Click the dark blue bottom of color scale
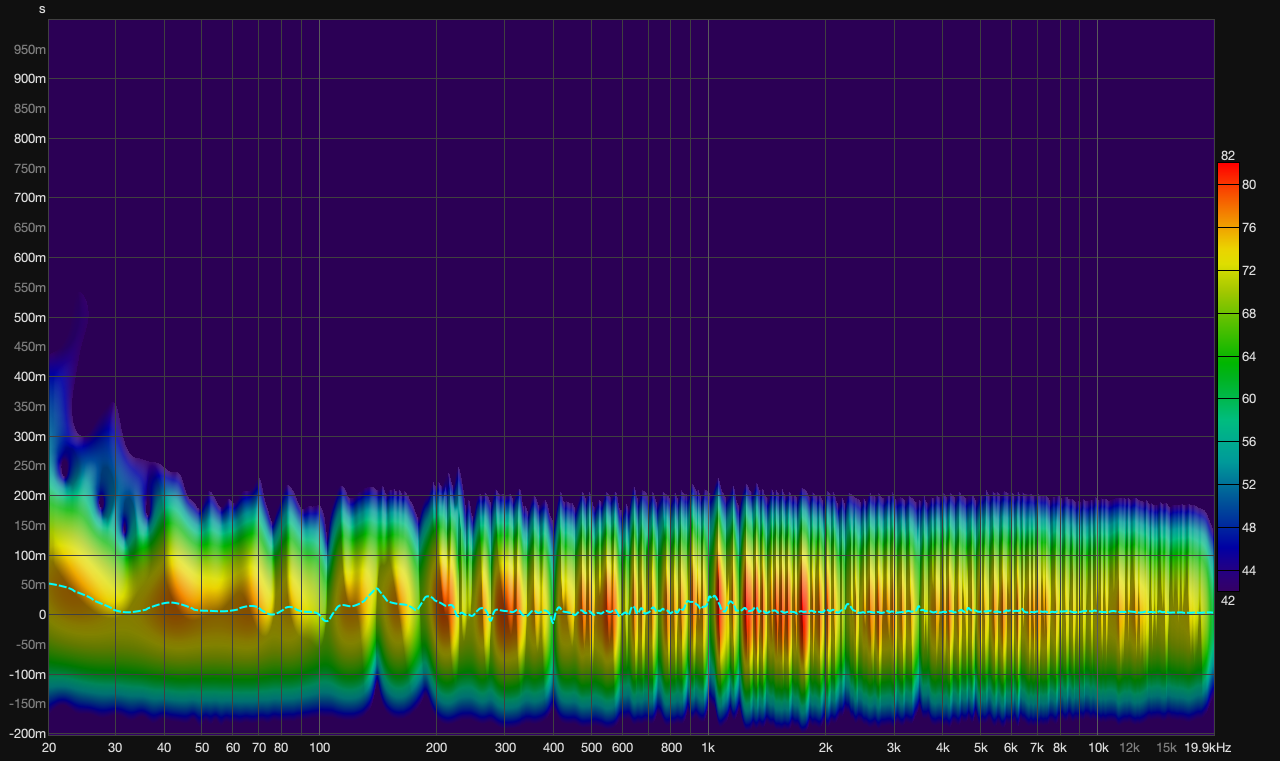Screen dimensions: 1280x761 (x=1227, y=580)
